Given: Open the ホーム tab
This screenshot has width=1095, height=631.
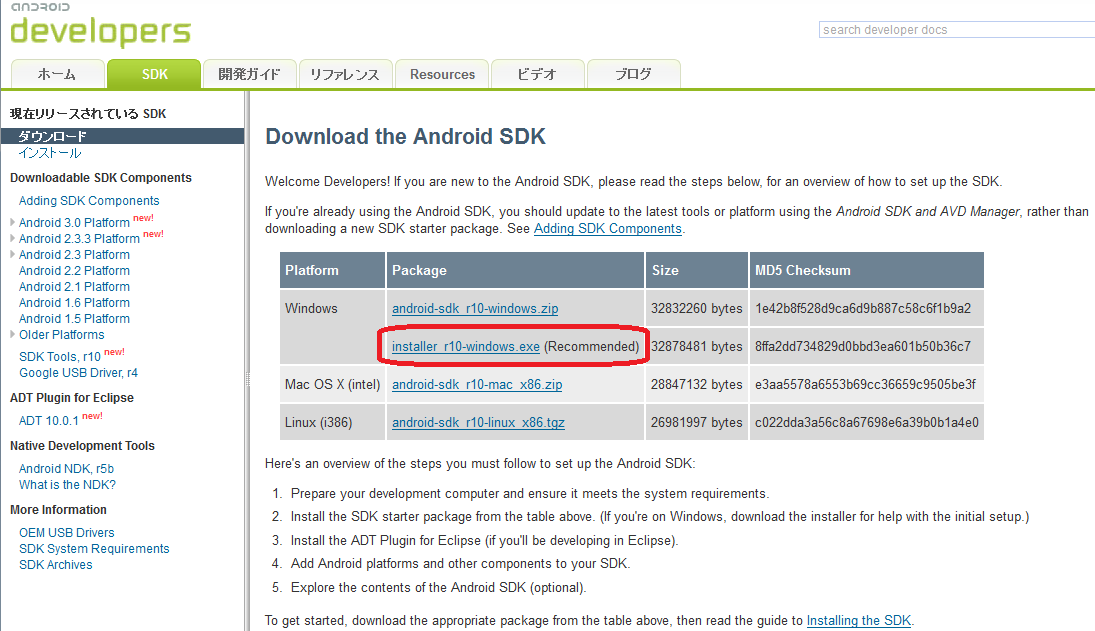Looking at the screenshot, I should [57, 74].
